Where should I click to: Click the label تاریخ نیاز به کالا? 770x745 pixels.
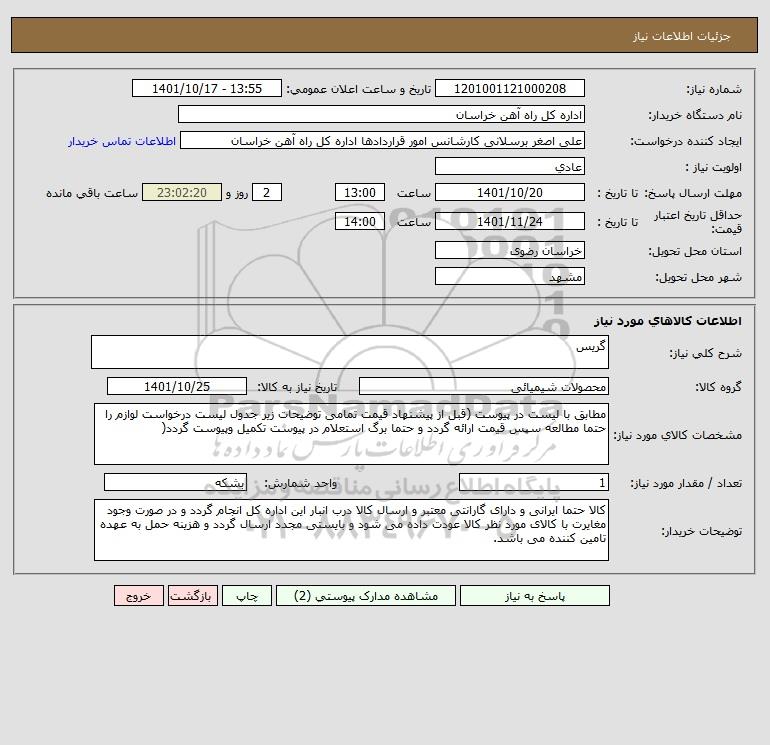(x=297, y=387)
